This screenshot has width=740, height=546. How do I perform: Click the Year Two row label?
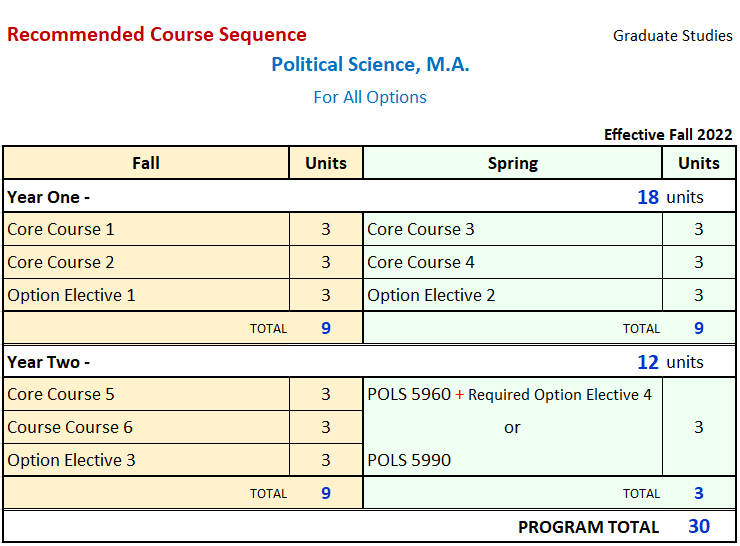pos(49,362)
